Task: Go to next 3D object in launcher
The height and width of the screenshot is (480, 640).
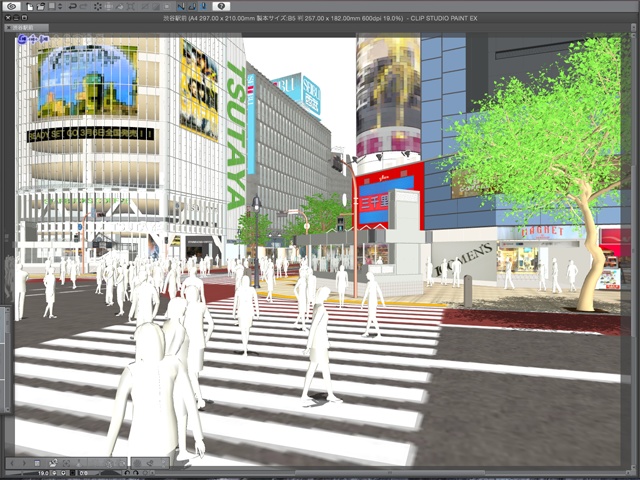Action: [x=24, y=463]
